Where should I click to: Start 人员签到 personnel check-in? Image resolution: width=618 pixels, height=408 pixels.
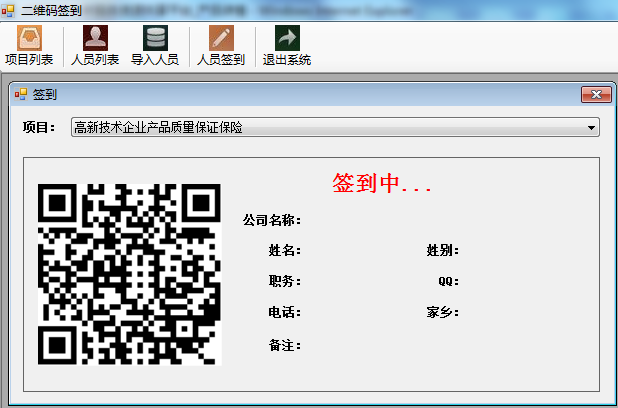[221, 45]
